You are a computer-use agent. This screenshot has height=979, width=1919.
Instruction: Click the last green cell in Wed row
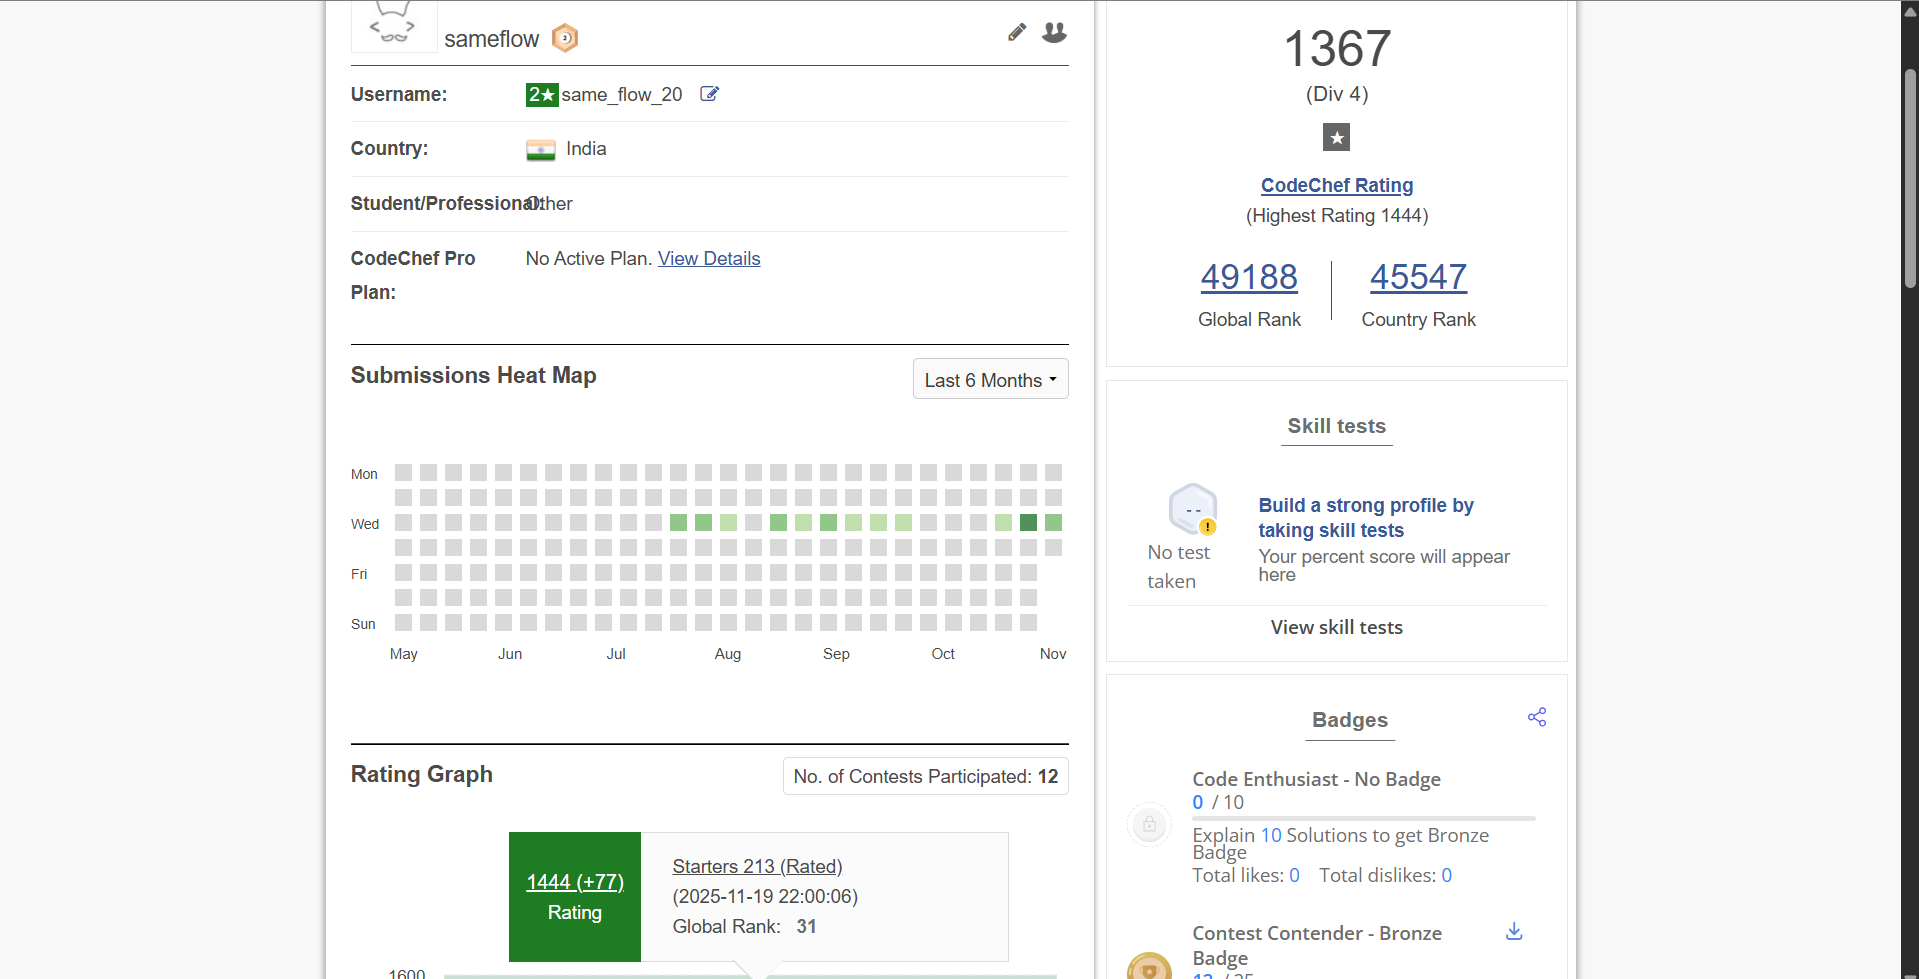1053,522
